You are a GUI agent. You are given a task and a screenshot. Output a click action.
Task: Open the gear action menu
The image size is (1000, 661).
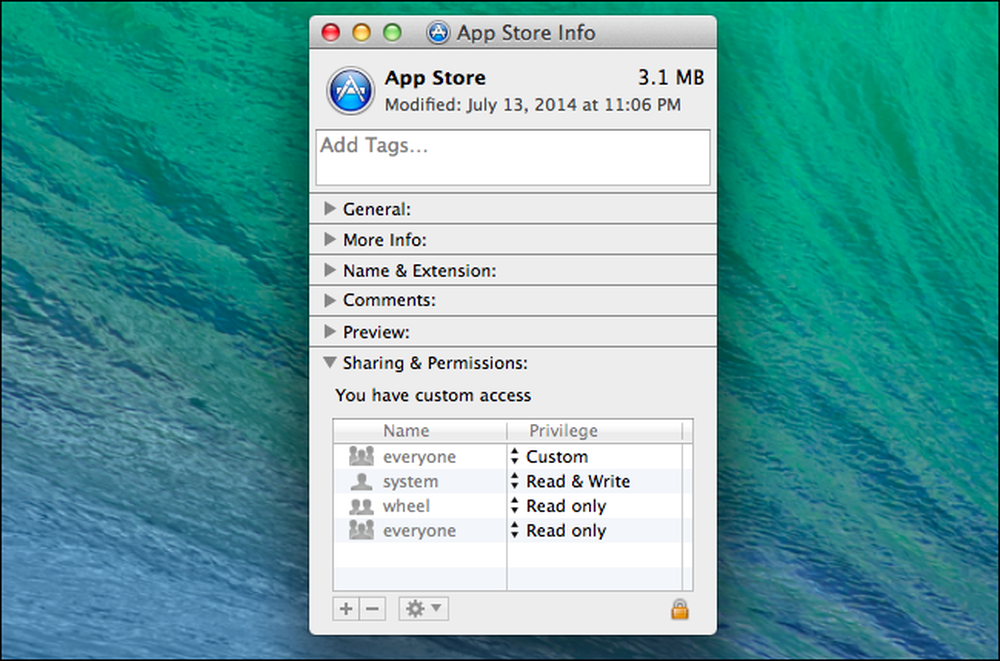coord(423,609)
